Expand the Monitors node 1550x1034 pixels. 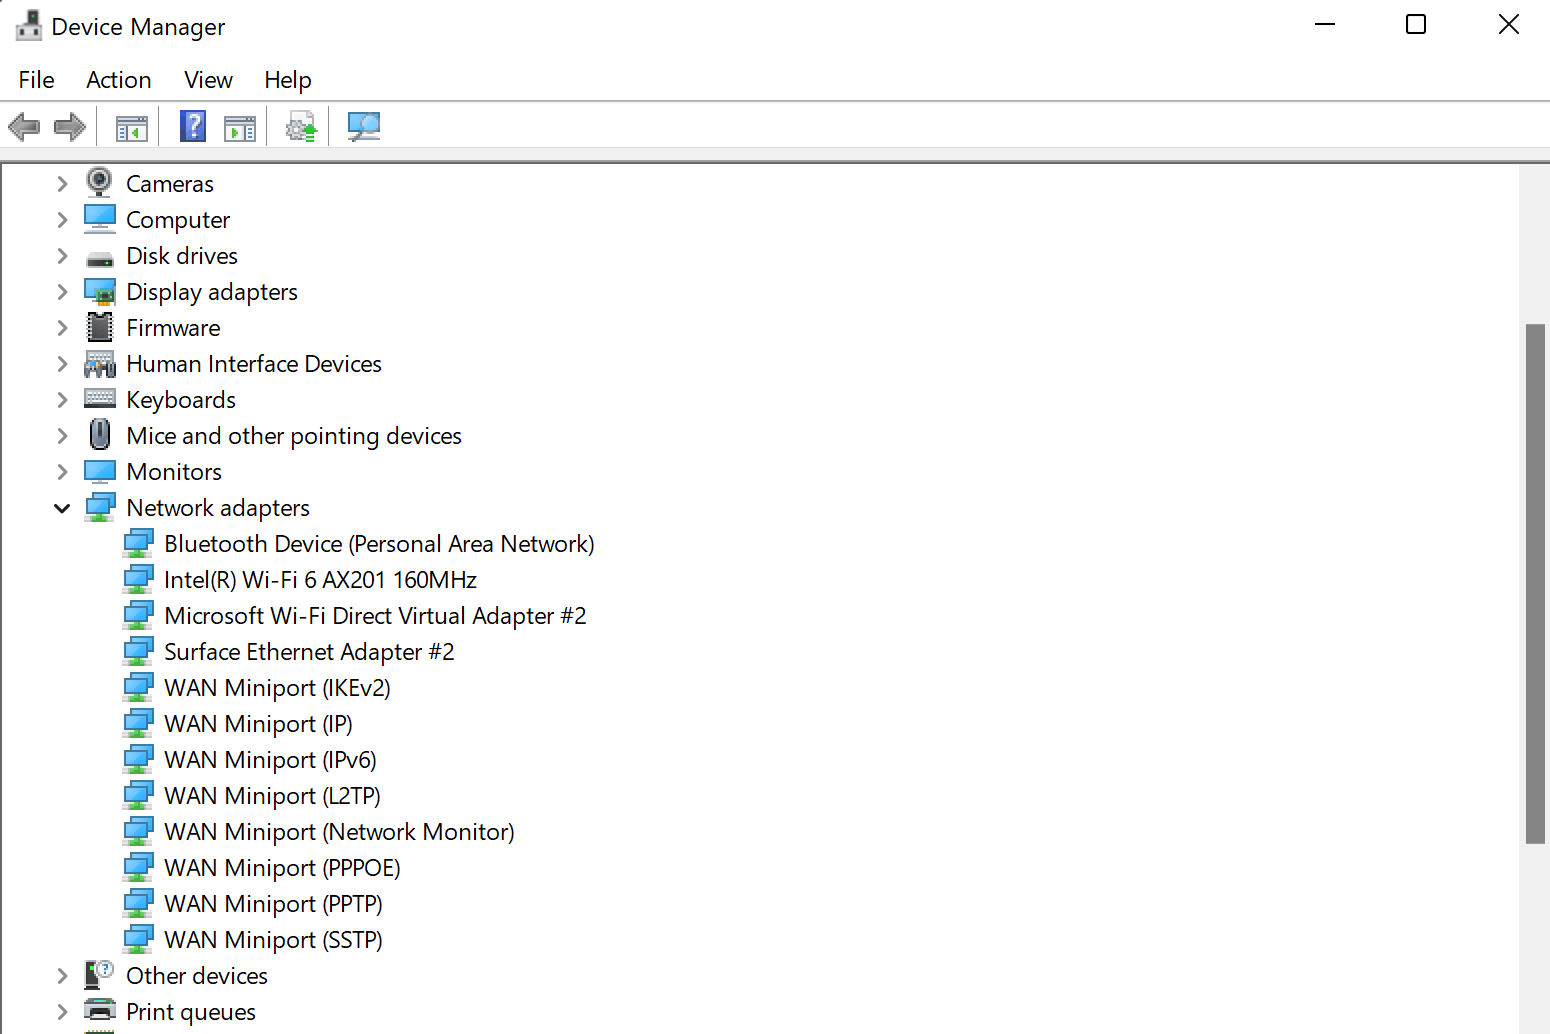pos(62,471)
